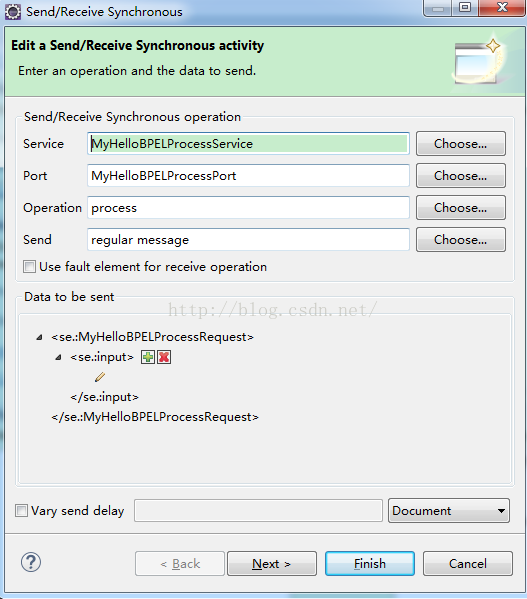
Task: Collapse the MyHelloBPELProcessRequest tree node
Action: tap(39, 337)
